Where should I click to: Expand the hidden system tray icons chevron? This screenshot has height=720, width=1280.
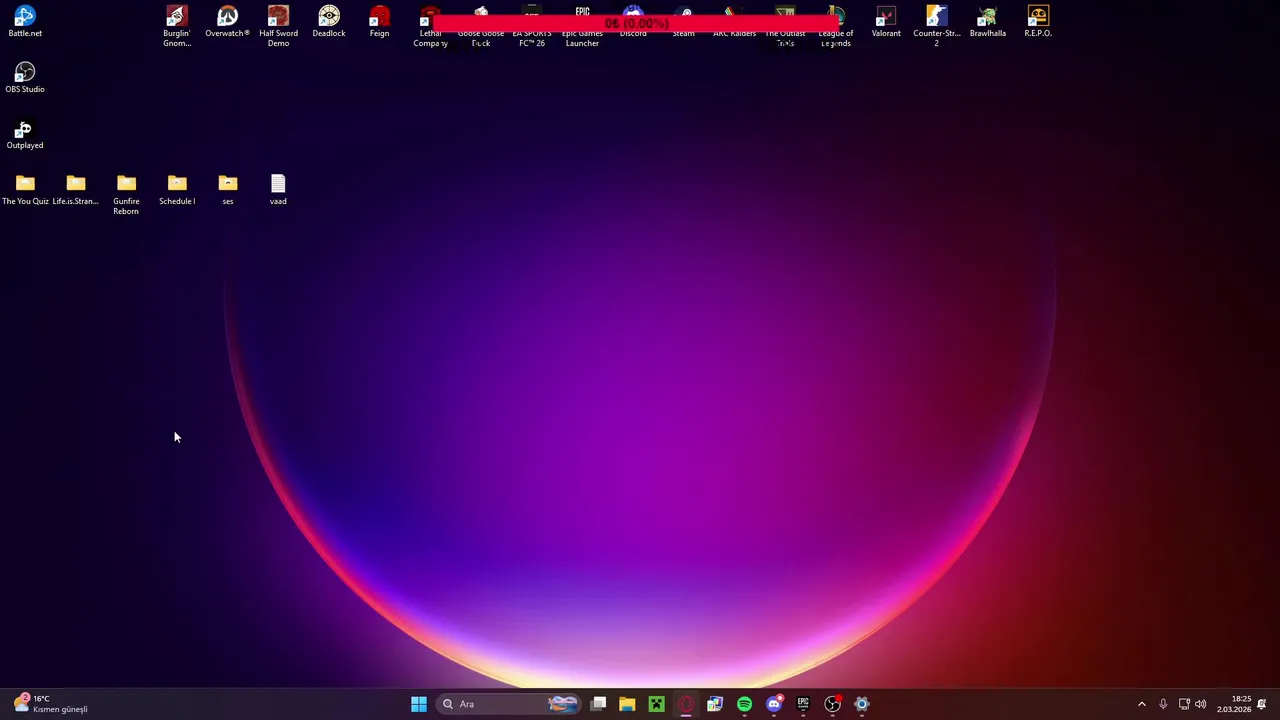(x=1142, y=704)
